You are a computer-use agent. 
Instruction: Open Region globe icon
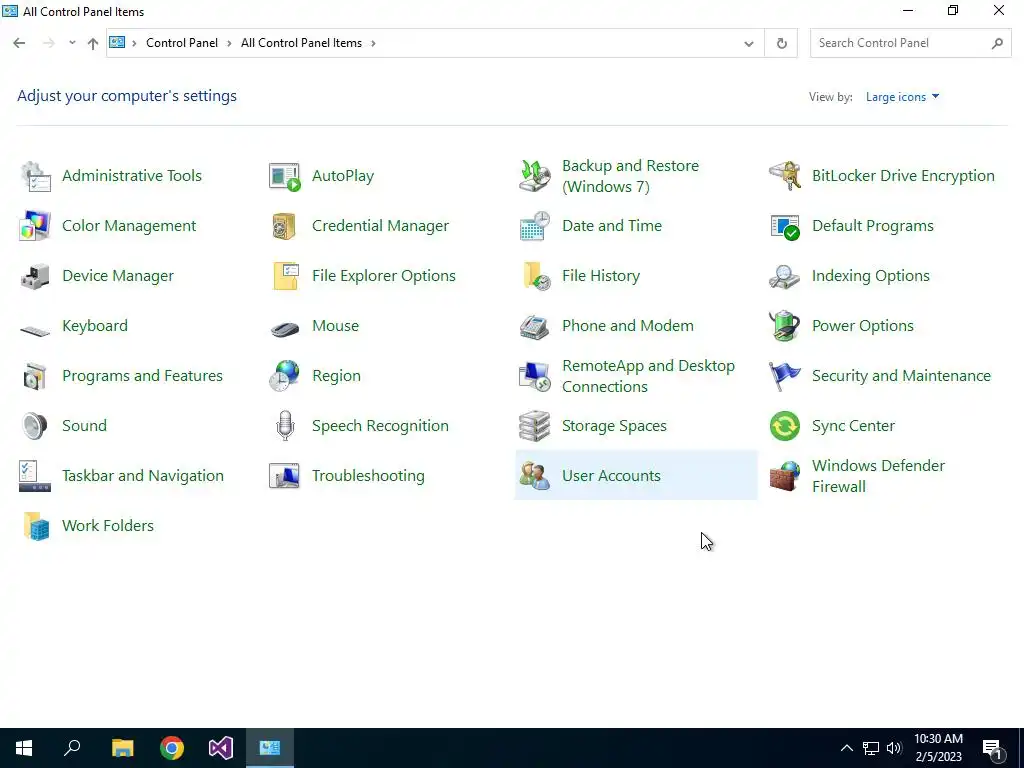click(285, 376)
